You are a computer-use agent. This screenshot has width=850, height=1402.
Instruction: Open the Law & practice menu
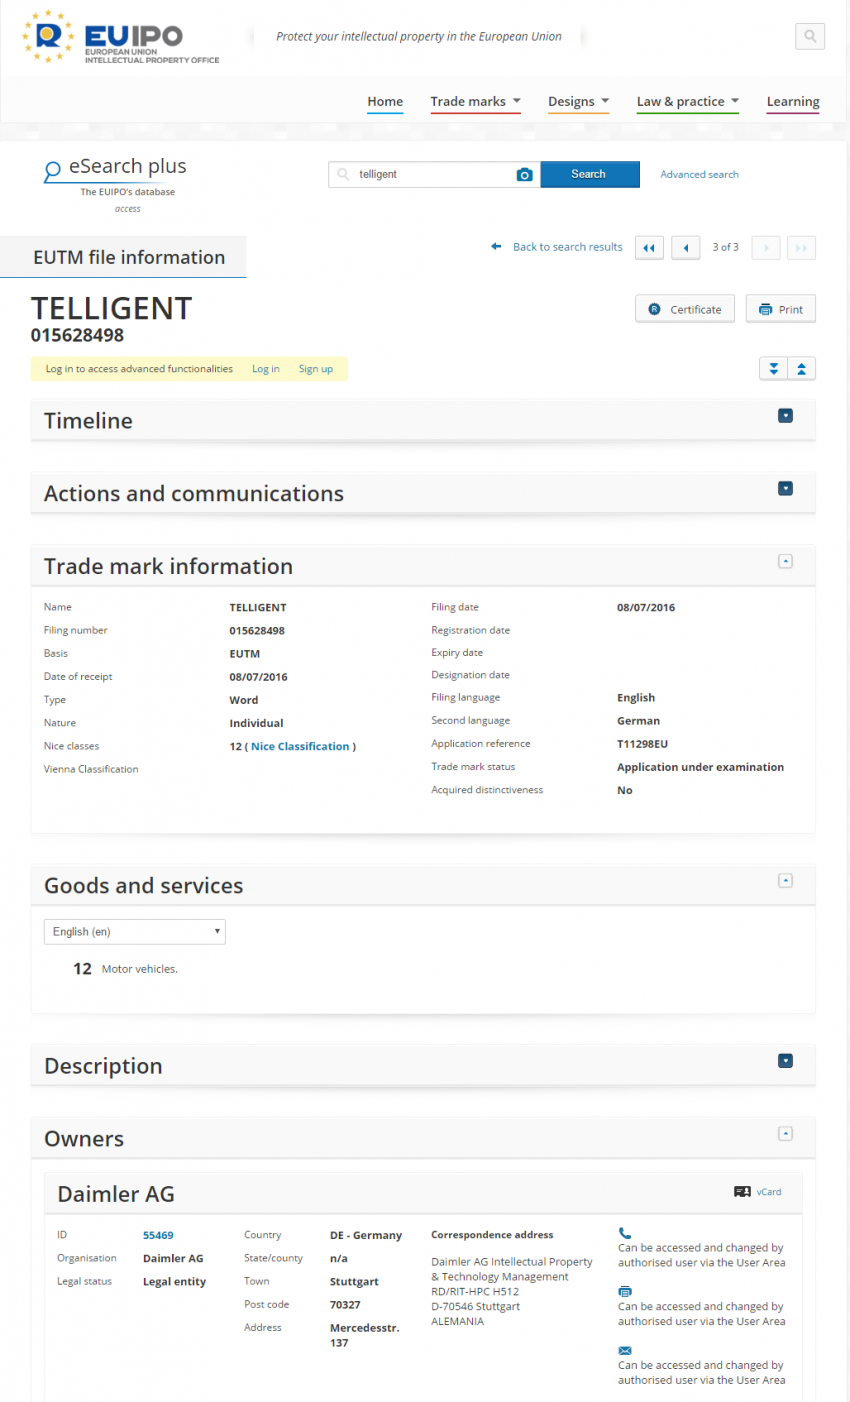point(688,102)
